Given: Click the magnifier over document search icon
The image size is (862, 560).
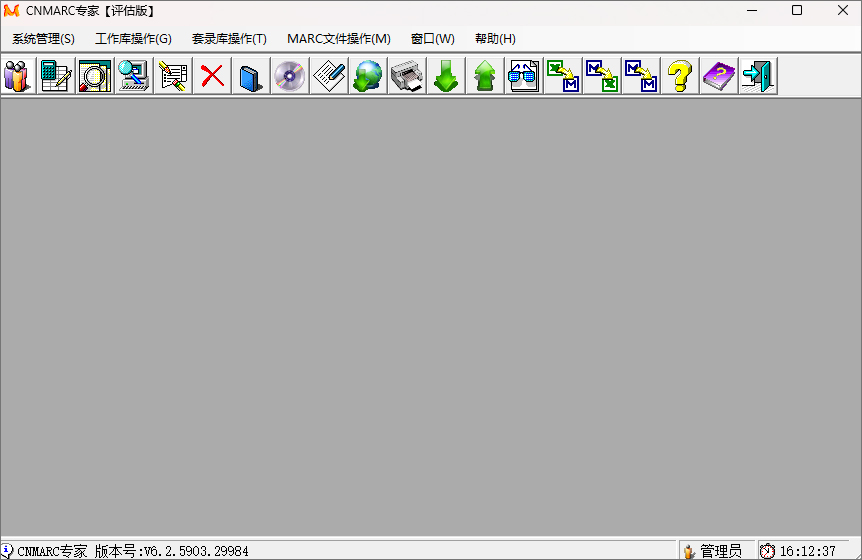Looking at the screenshot, I should pos(95,76).
